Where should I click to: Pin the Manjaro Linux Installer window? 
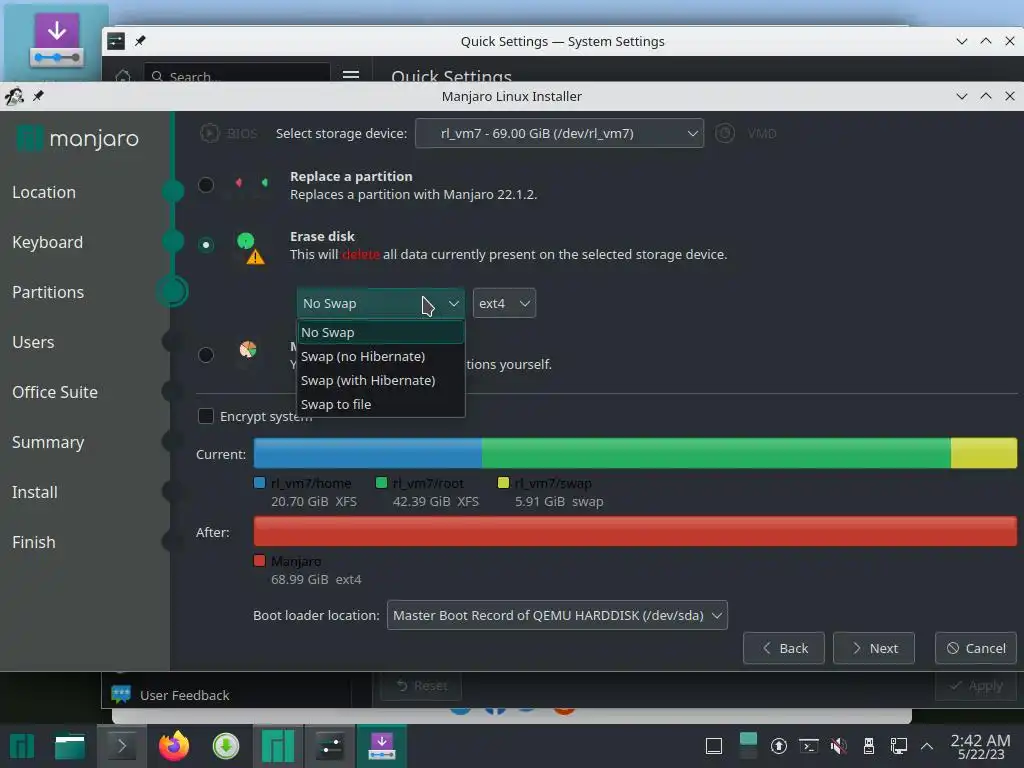point(38,96)
